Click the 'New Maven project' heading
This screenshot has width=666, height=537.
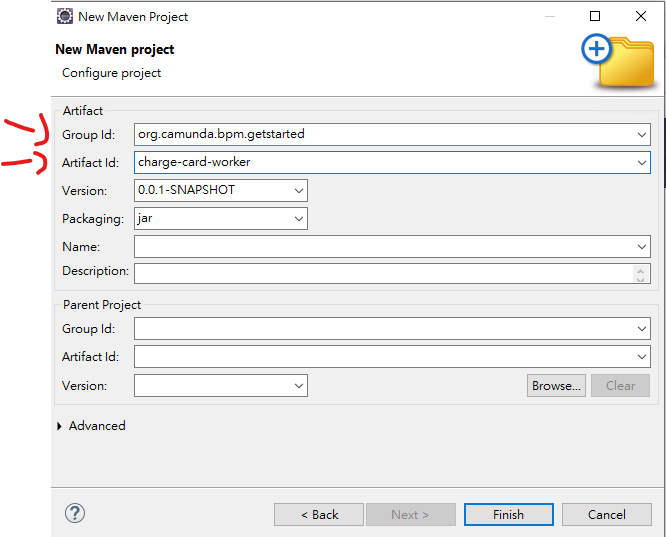tap(115, 49)
